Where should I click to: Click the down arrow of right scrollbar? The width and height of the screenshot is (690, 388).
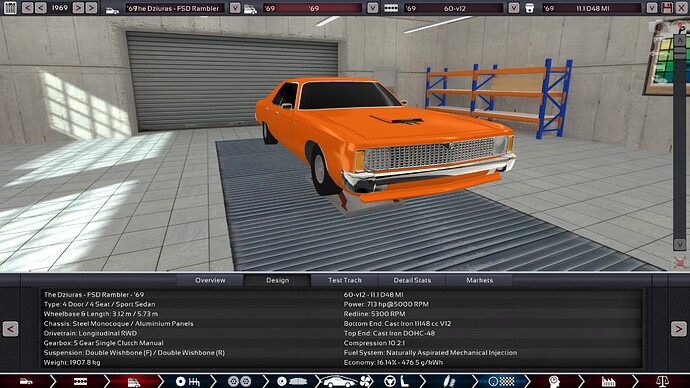pyautogui.click(x=679, y=244)
